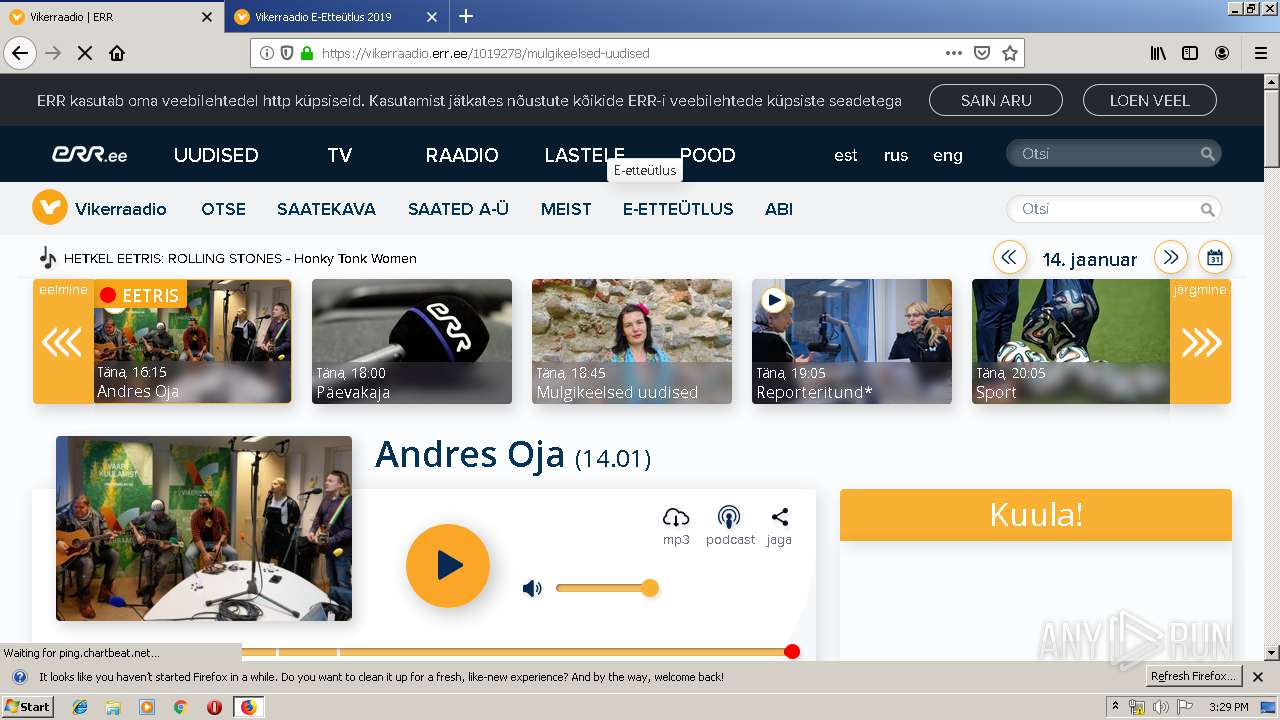Open the Sport 20:05 program card
Image resolution: width=1280 pixels, height=720 pixels.
(1071, 342)
